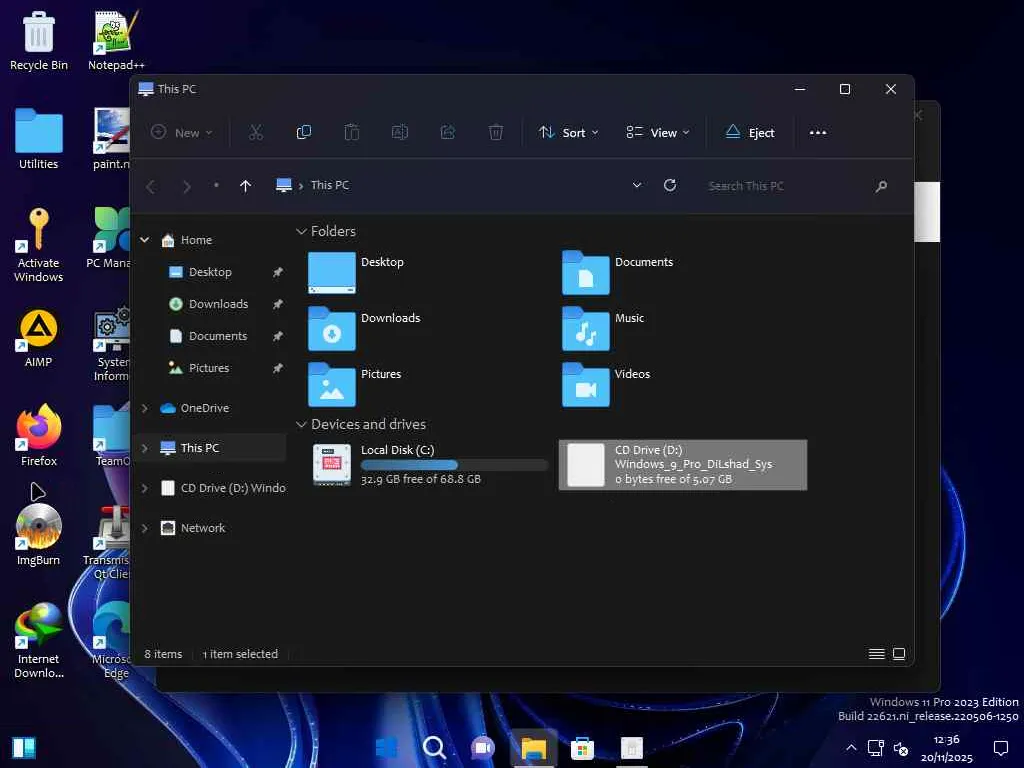
Task: Select the Utilities folder on desktop
Action: coord(39,140)
